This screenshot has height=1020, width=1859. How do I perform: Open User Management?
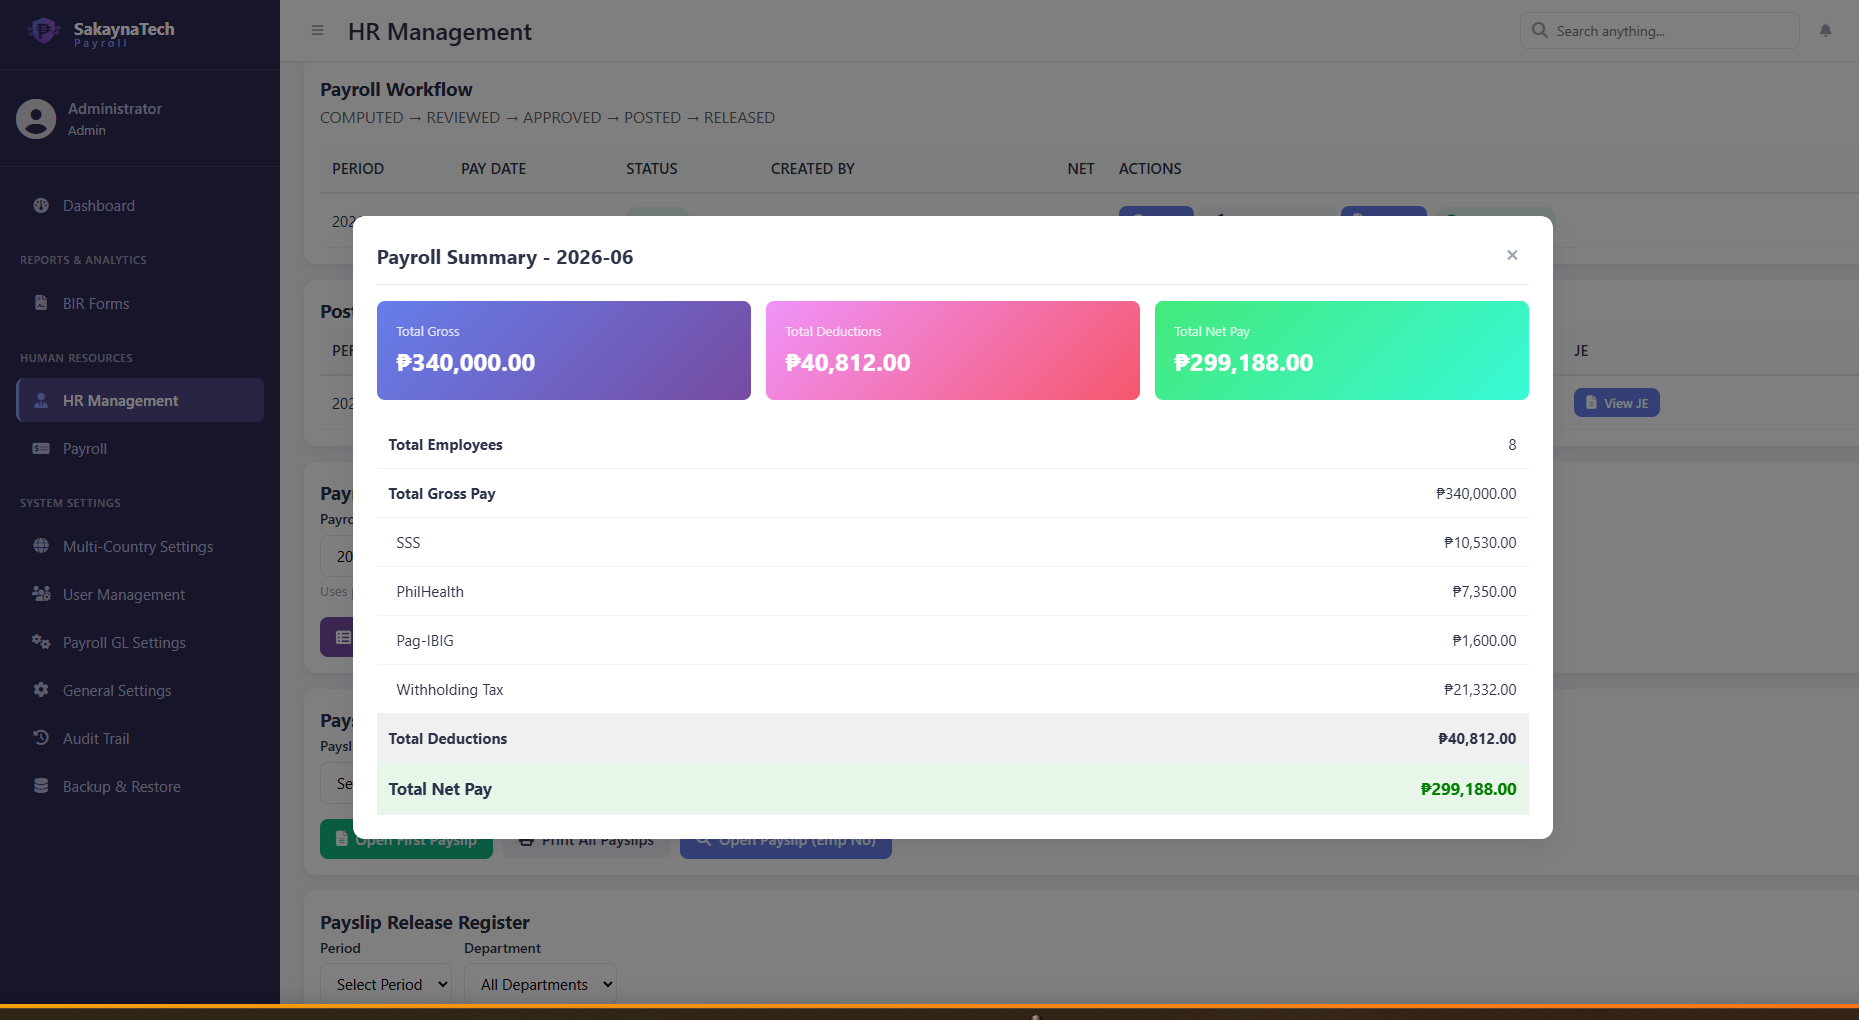point(140,594)
